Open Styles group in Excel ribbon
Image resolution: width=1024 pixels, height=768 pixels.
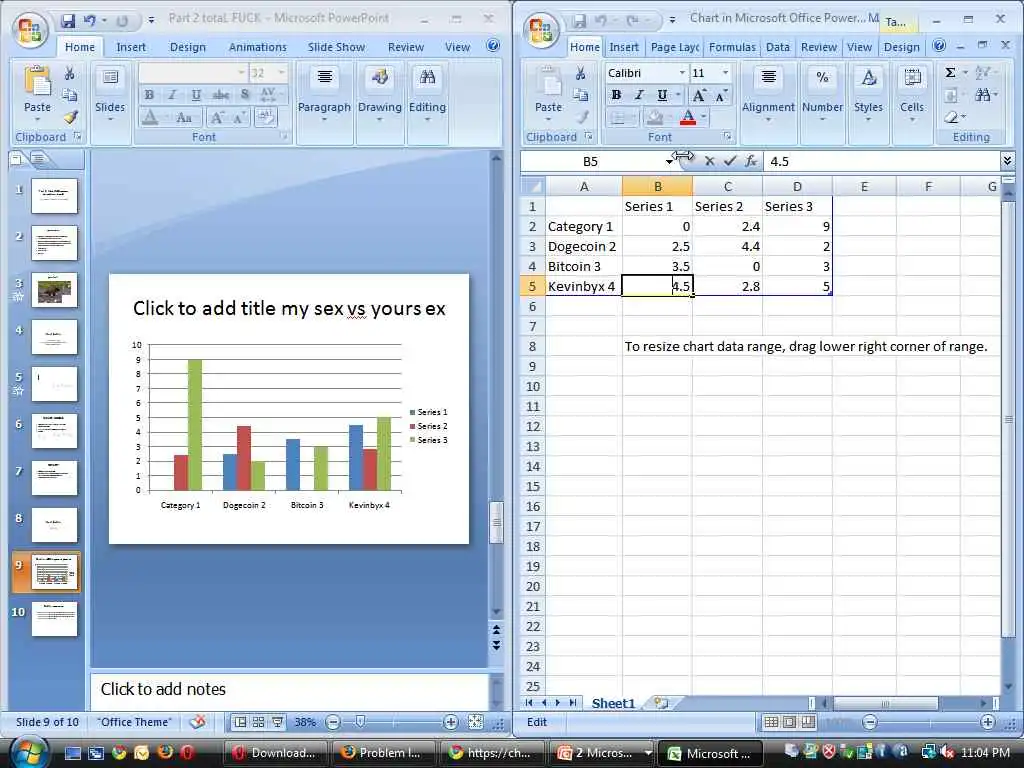coord(868,94)
